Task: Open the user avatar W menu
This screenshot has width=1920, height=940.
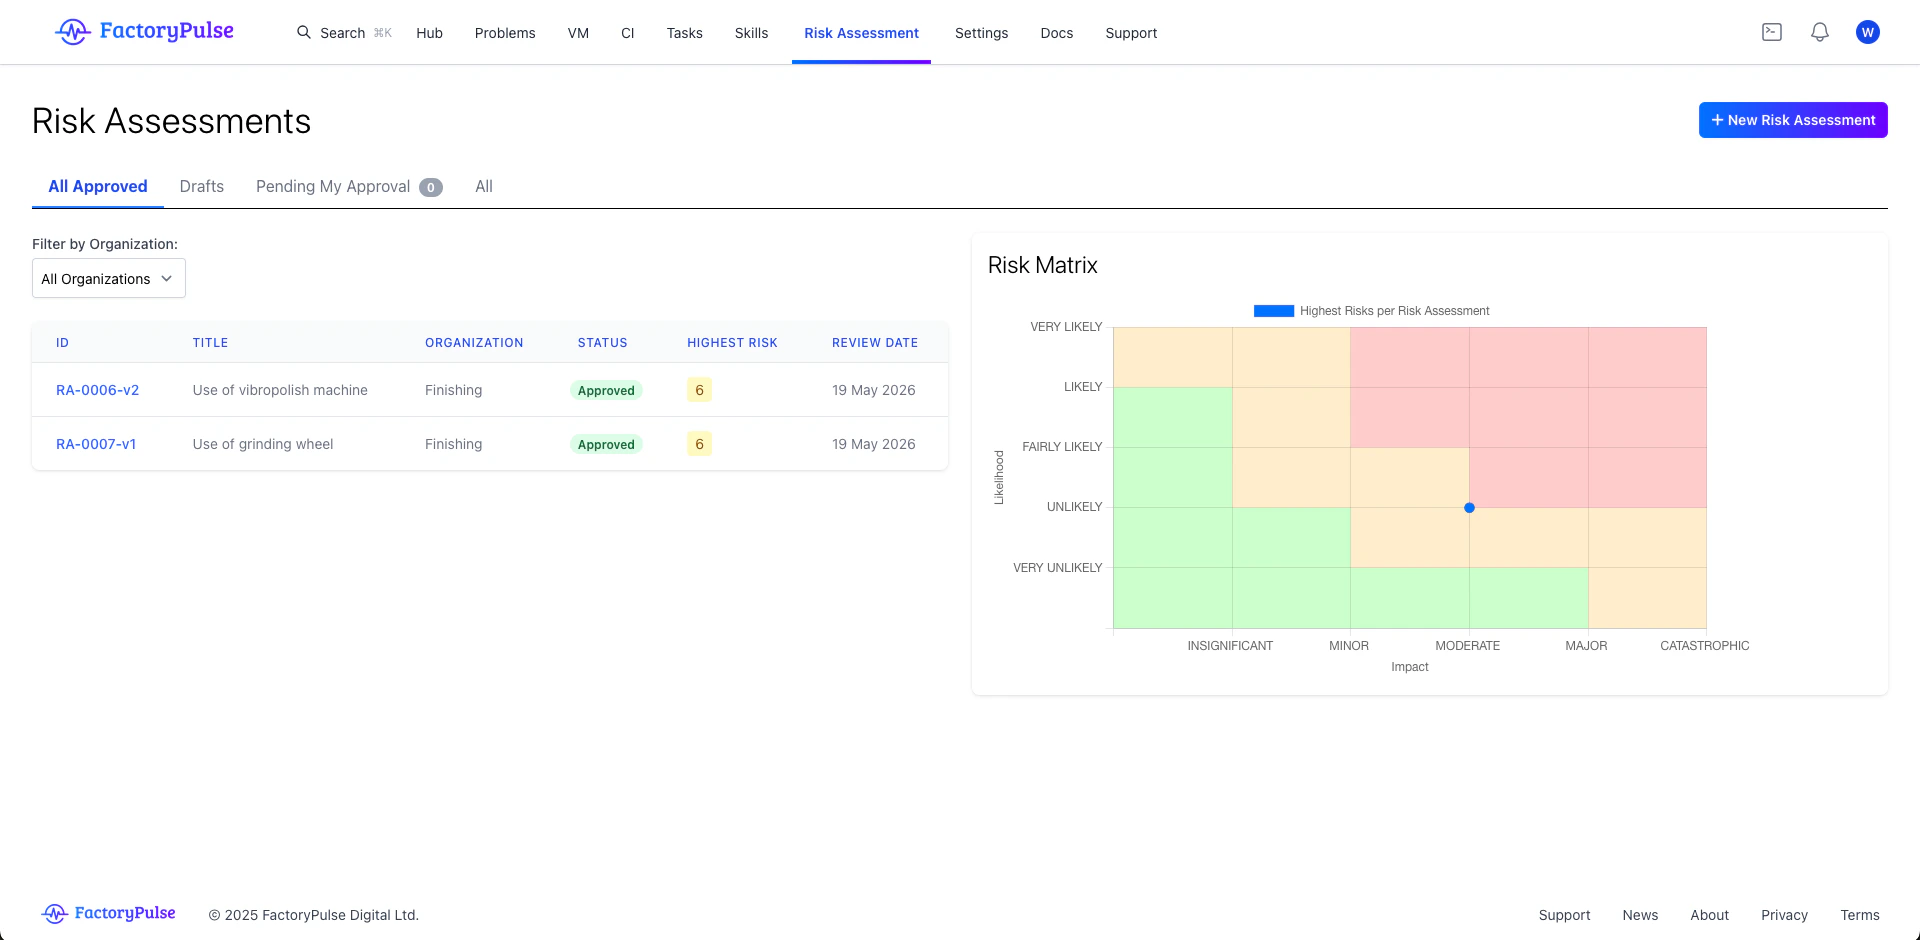Action: click(x=1867, y=32)
